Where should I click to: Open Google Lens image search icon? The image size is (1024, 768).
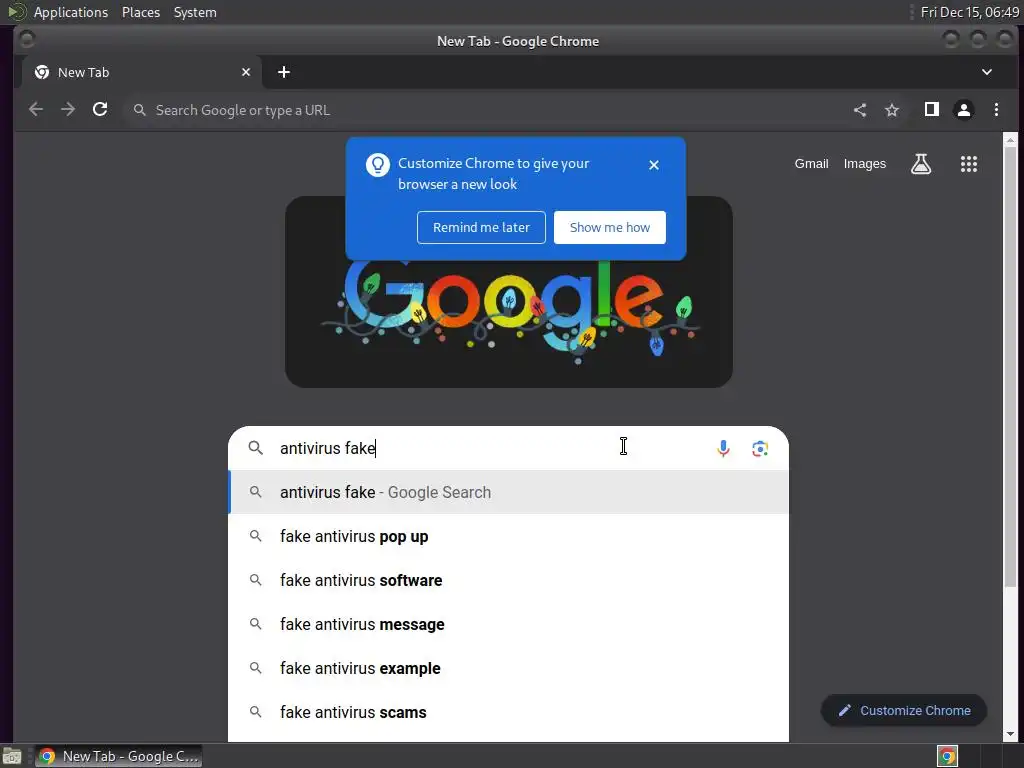[x=760, y=449]
